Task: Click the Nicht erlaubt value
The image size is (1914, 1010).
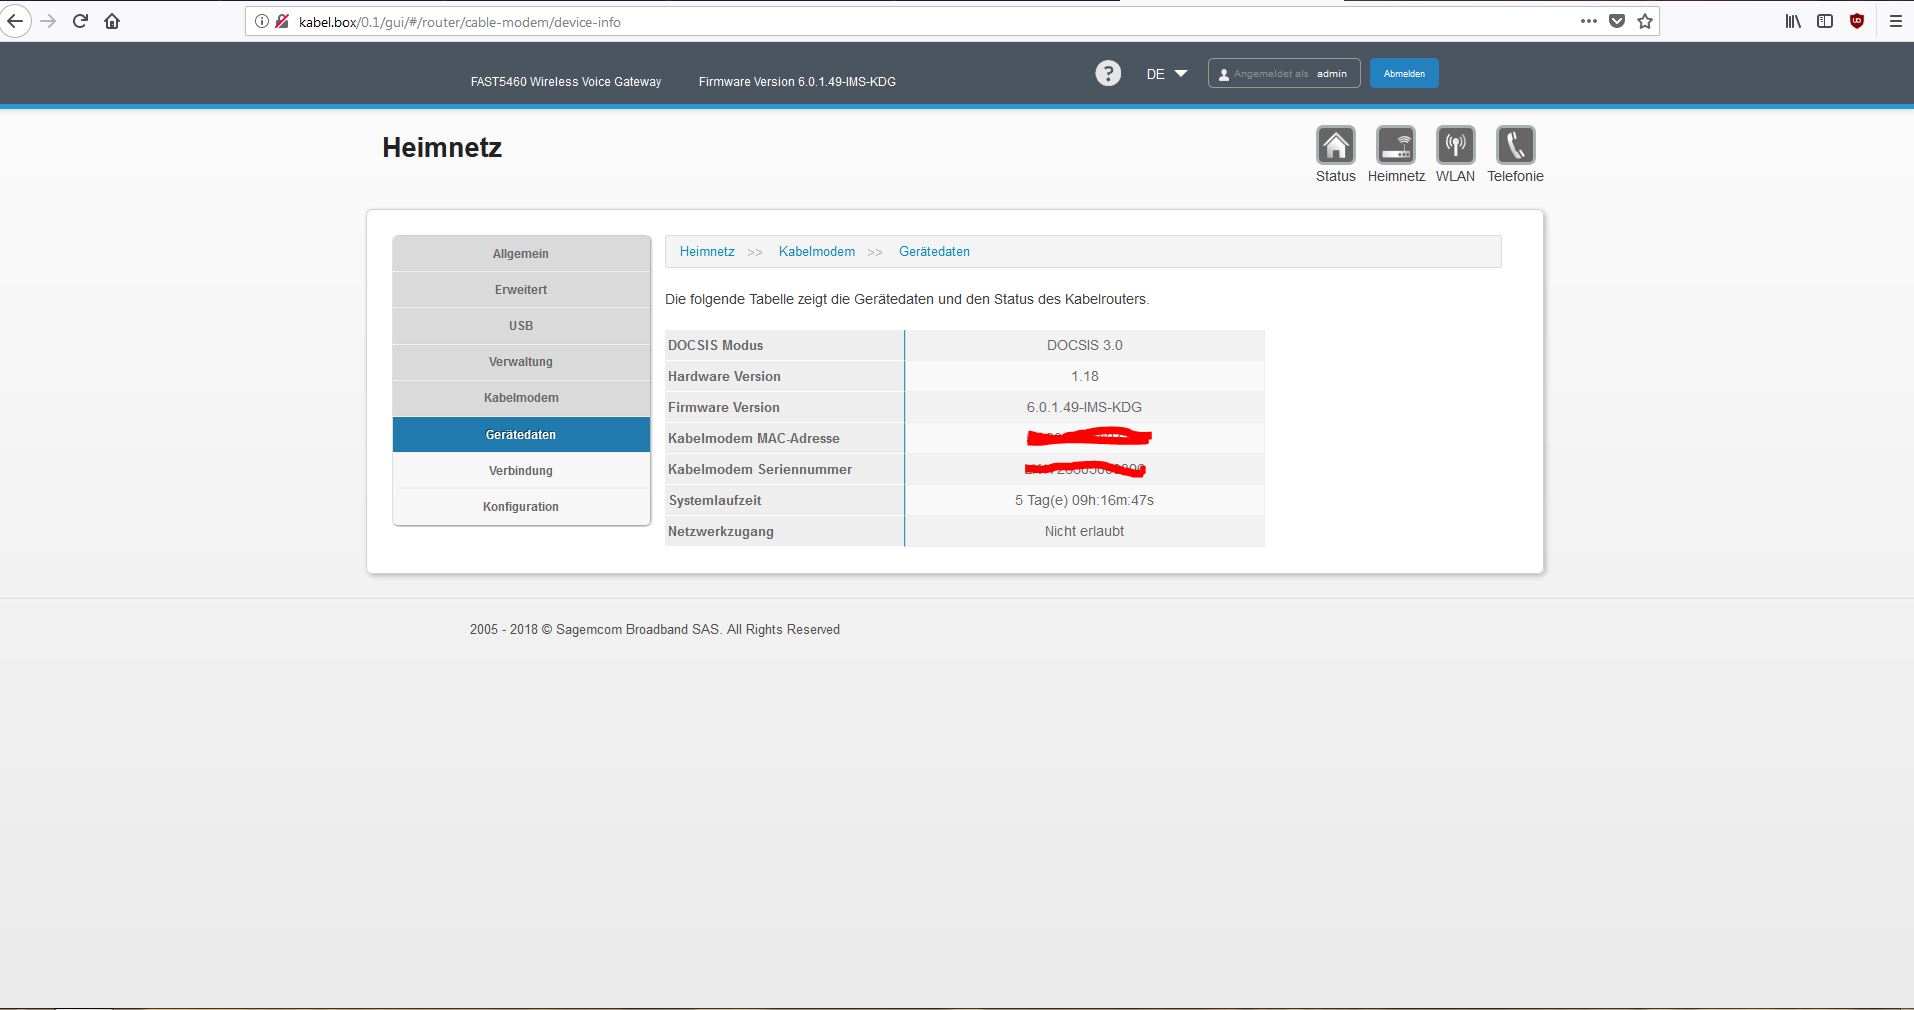Action: point(1084,531)
